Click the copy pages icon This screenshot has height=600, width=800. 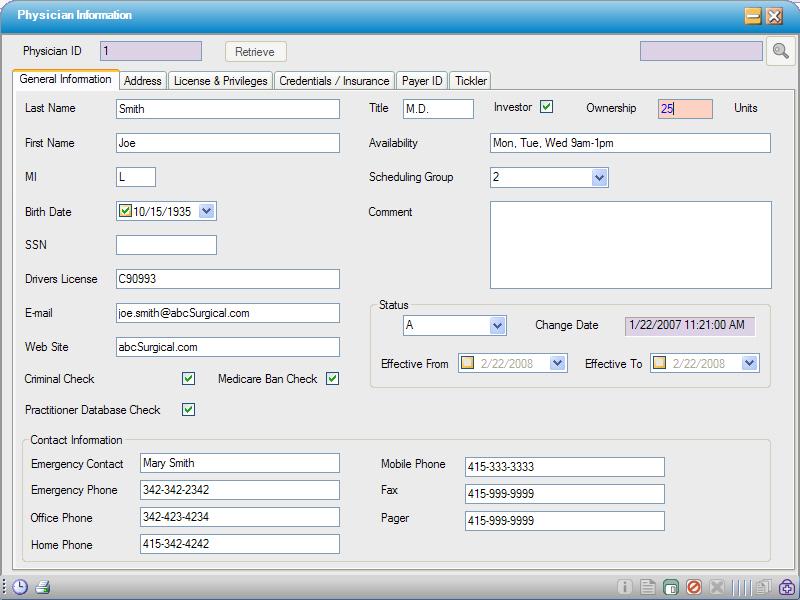point(762,587)
